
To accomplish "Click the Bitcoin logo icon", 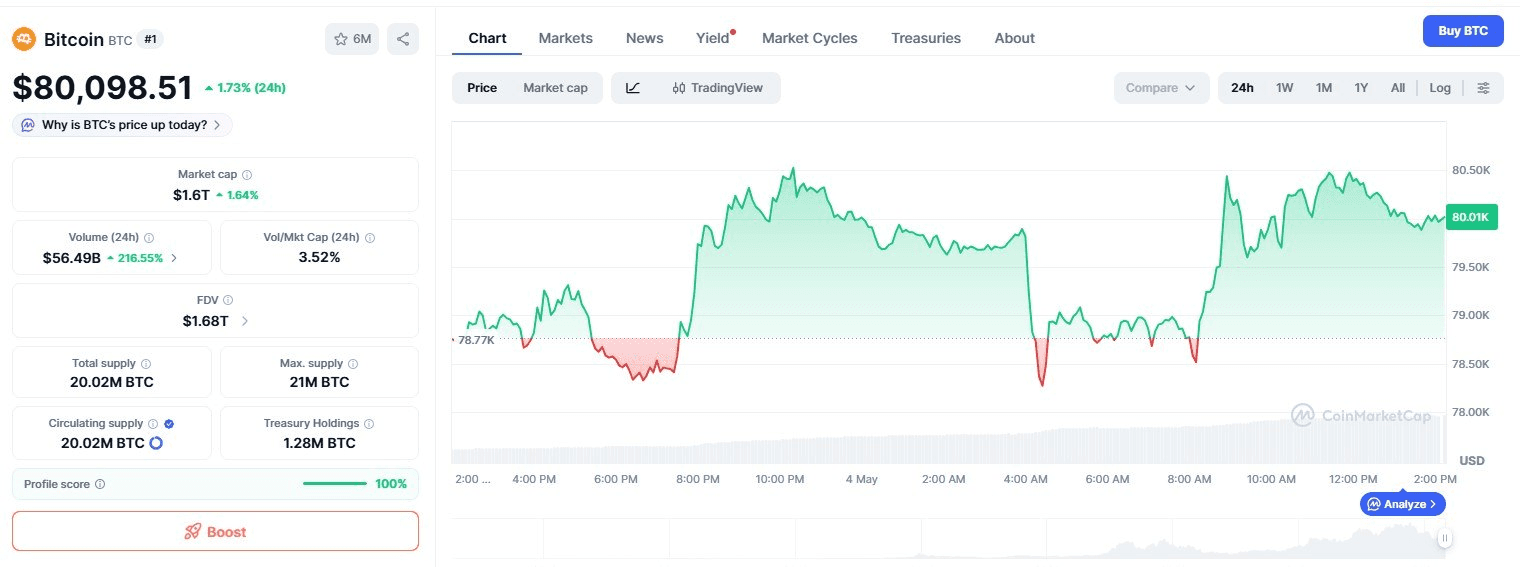I will [24, 39].
